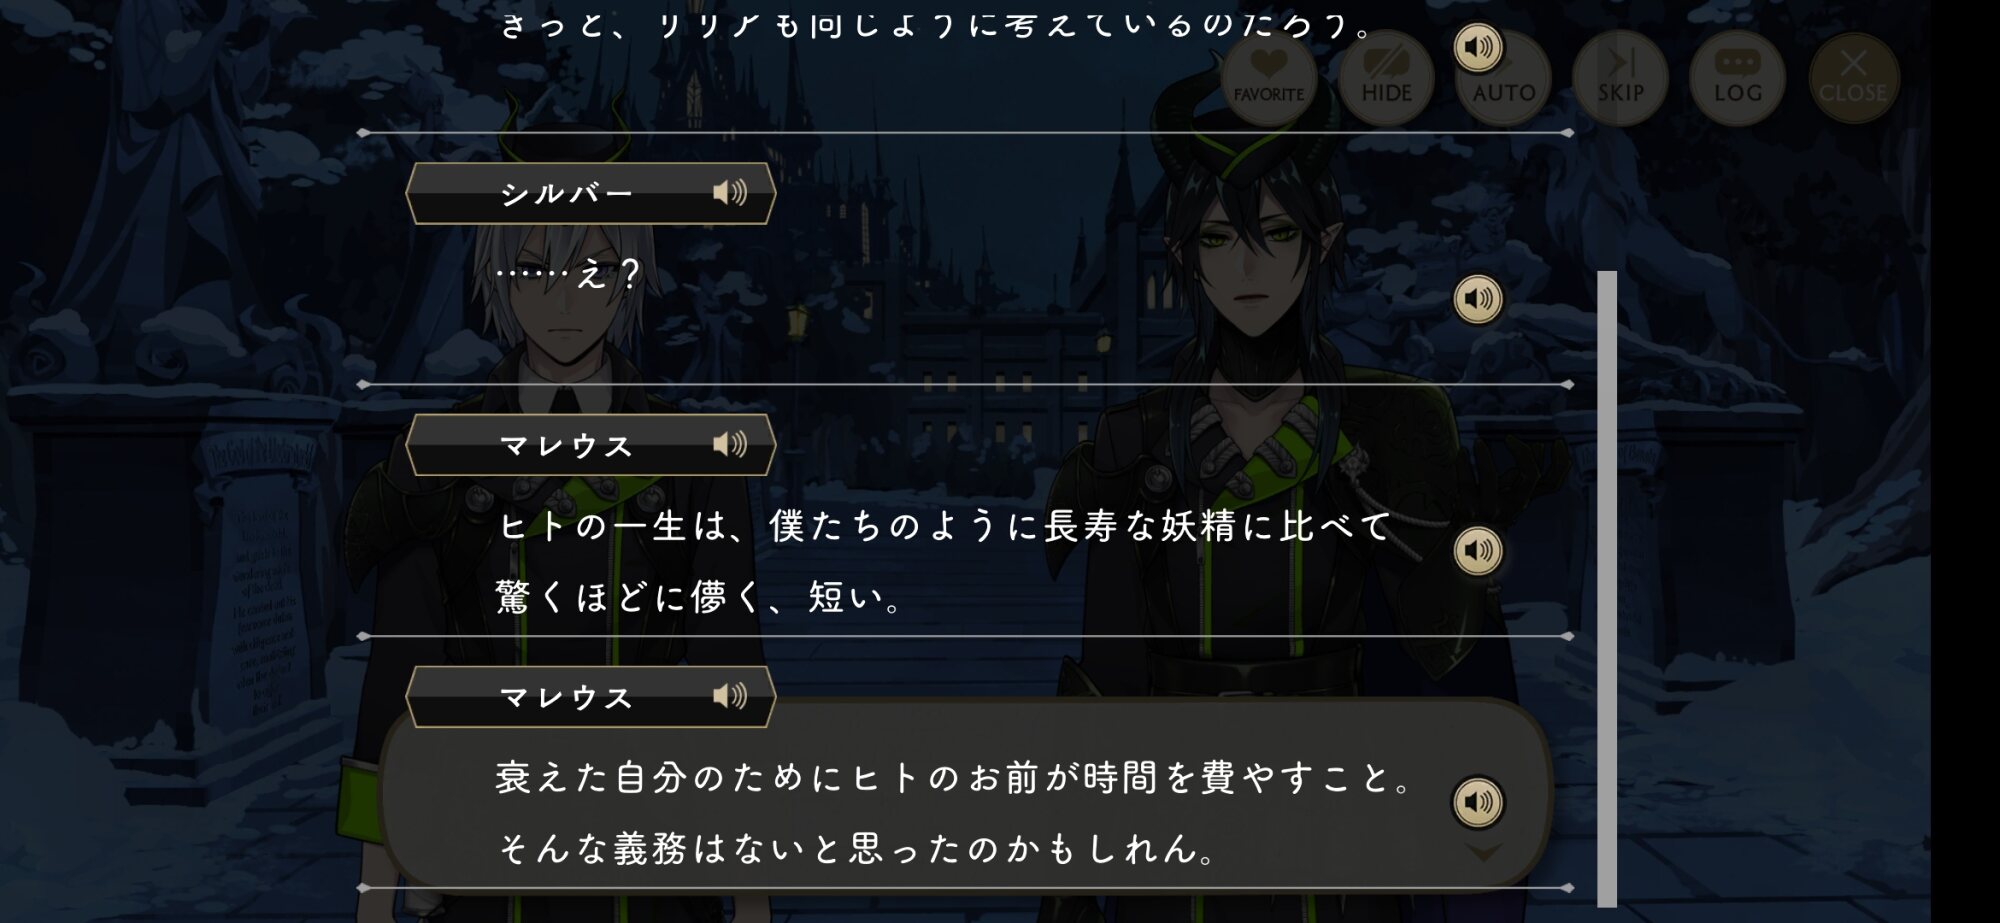The image size is (2000, 923).
Task: Play voice for the ヒトの一生は line
Action: [1478, 550]
